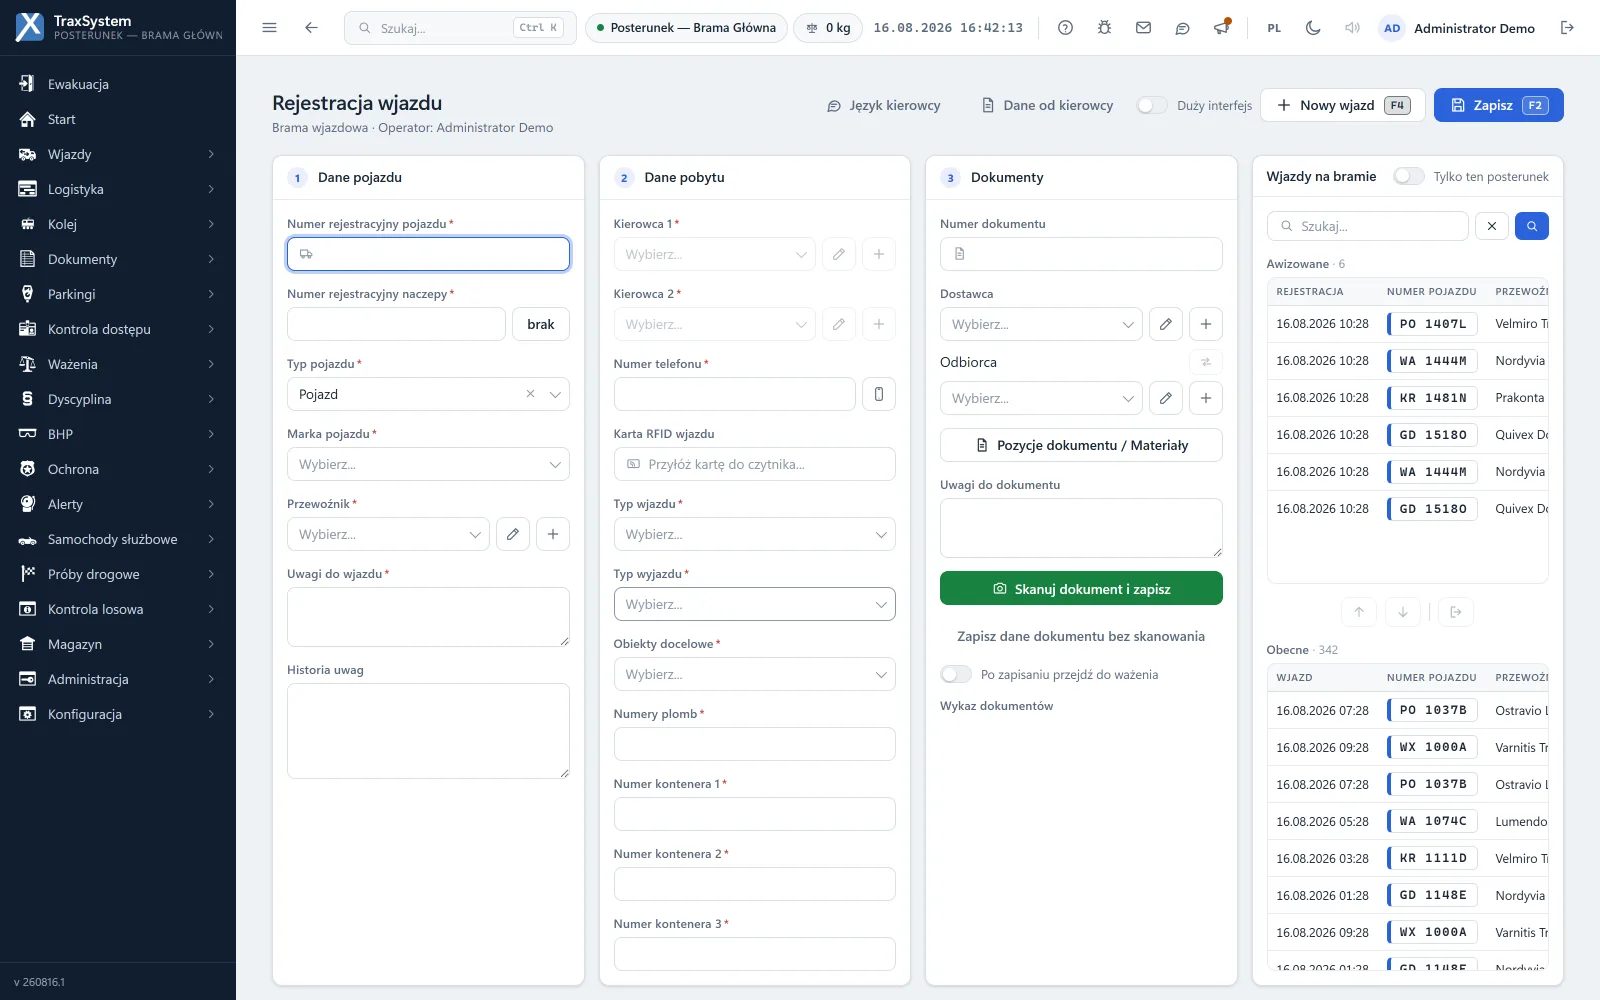The image size is (1600, 1000).
Task: Clear the Pojazd selection in Typ pojazdu
Action: 530,394
